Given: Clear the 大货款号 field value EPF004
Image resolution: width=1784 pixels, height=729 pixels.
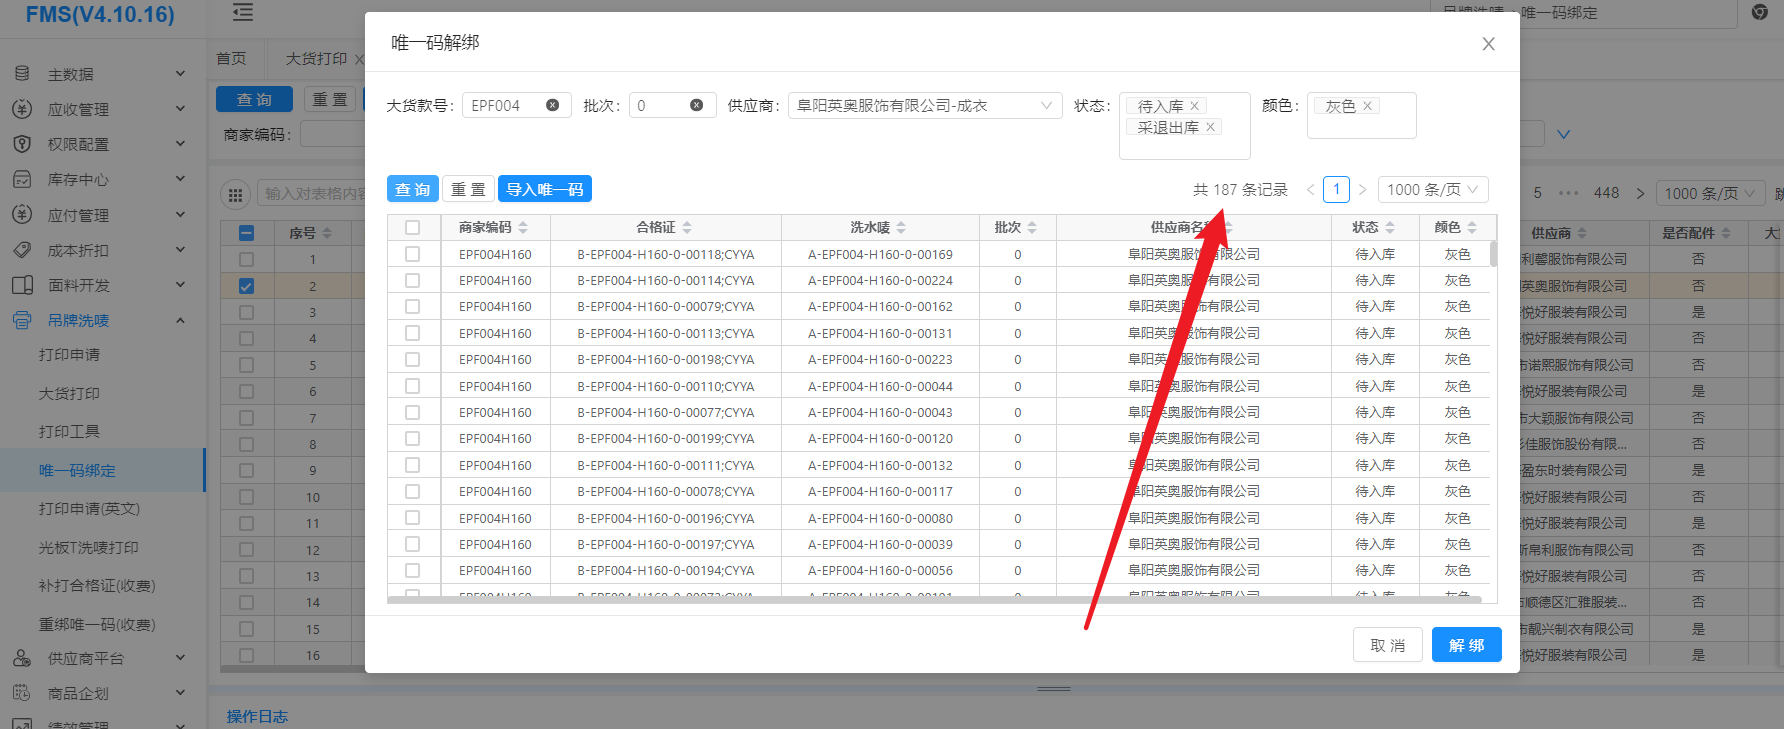Looking at the screenshot, I should [x=552, y=105].
